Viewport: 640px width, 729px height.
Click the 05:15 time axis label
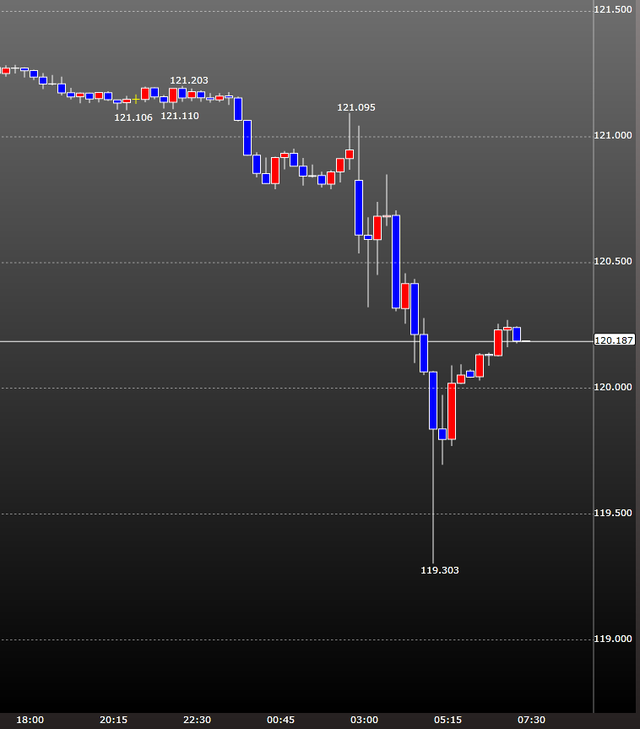click(448, 720)
